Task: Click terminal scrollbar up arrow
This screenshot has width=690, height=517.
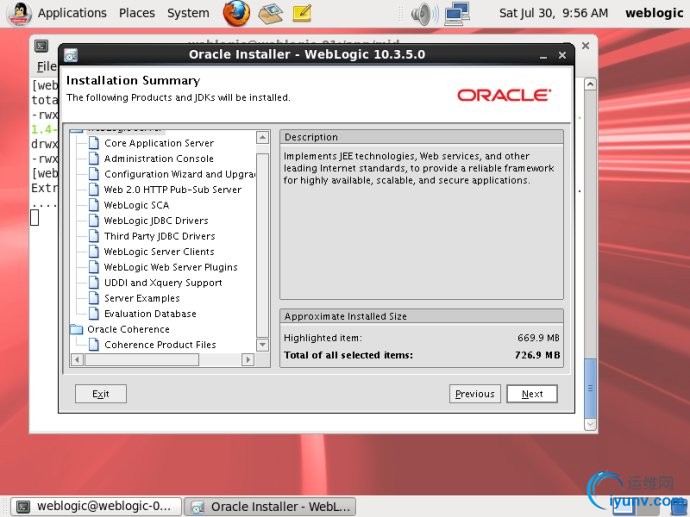Action: [x=590, y=84]
